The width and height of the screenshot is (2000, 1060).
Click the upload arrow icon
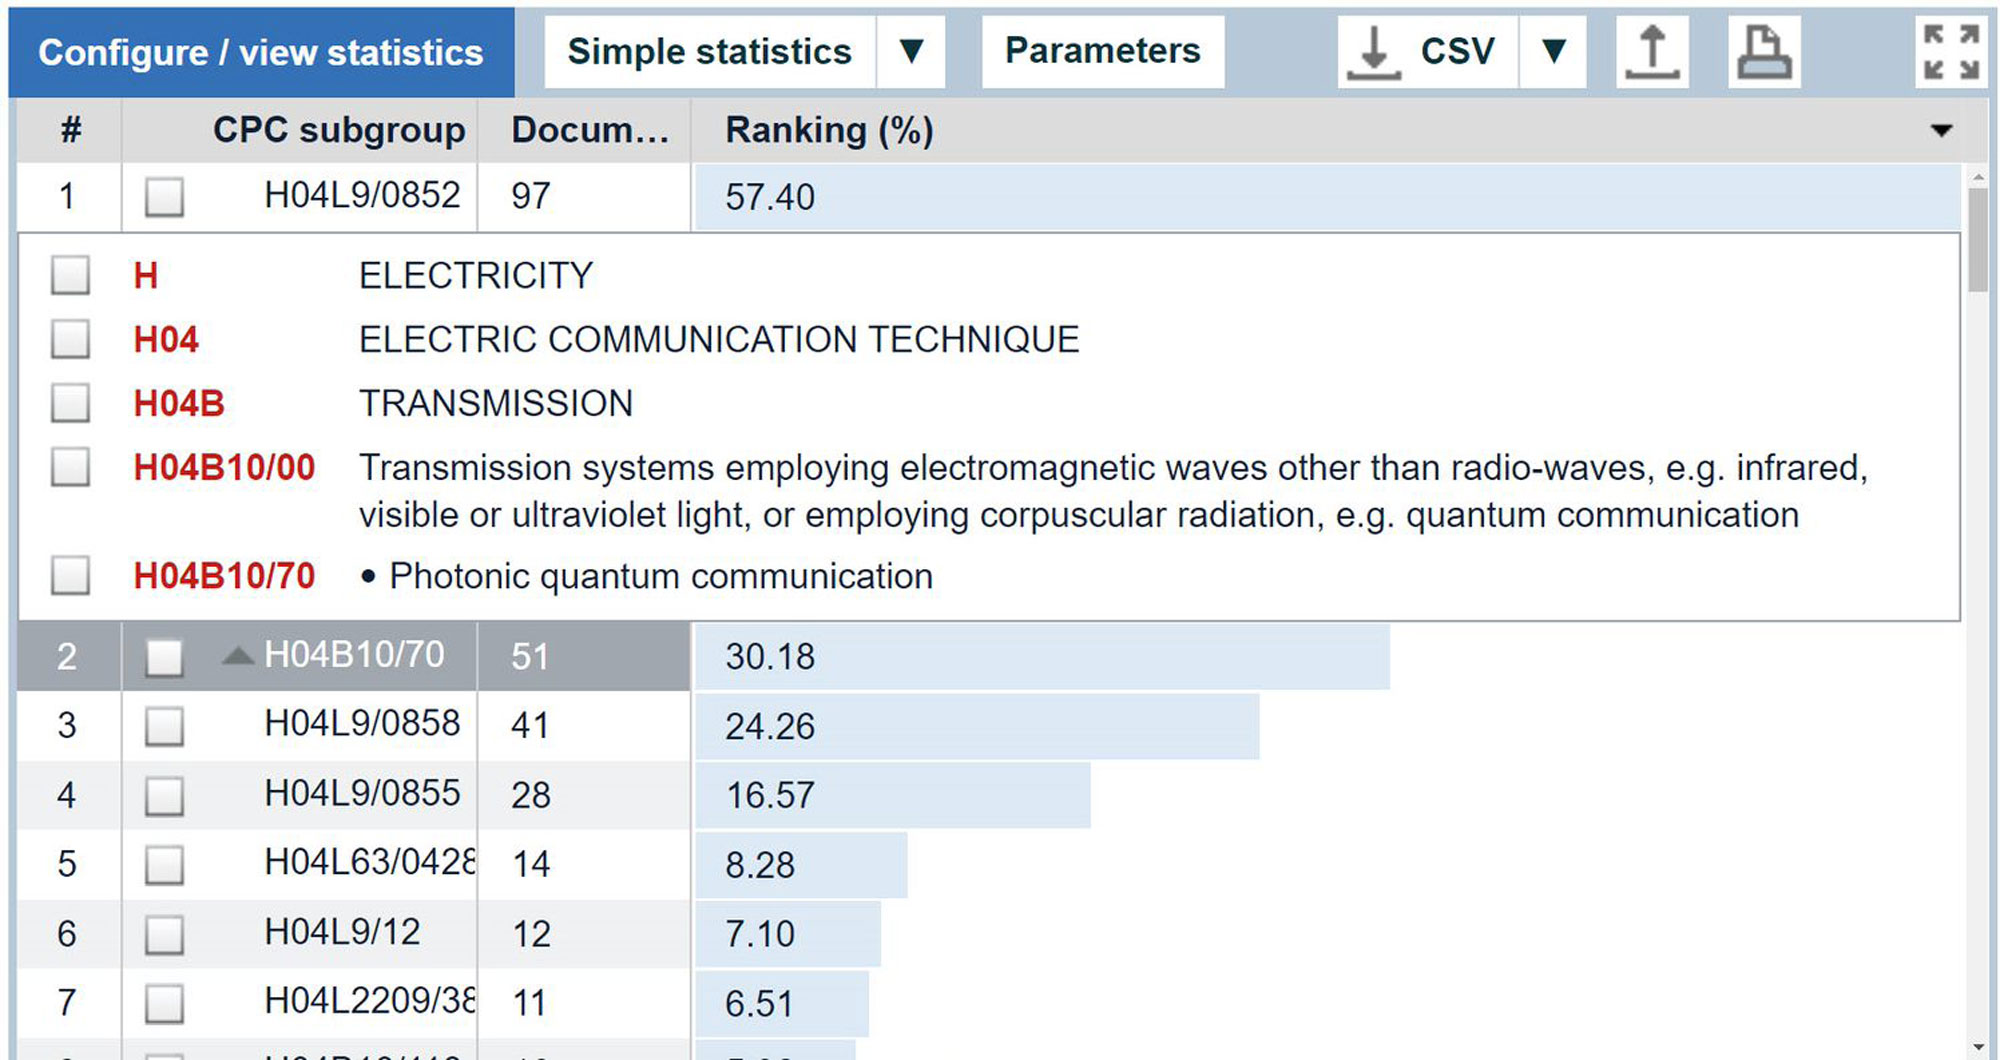click(x=1652, y=52)
